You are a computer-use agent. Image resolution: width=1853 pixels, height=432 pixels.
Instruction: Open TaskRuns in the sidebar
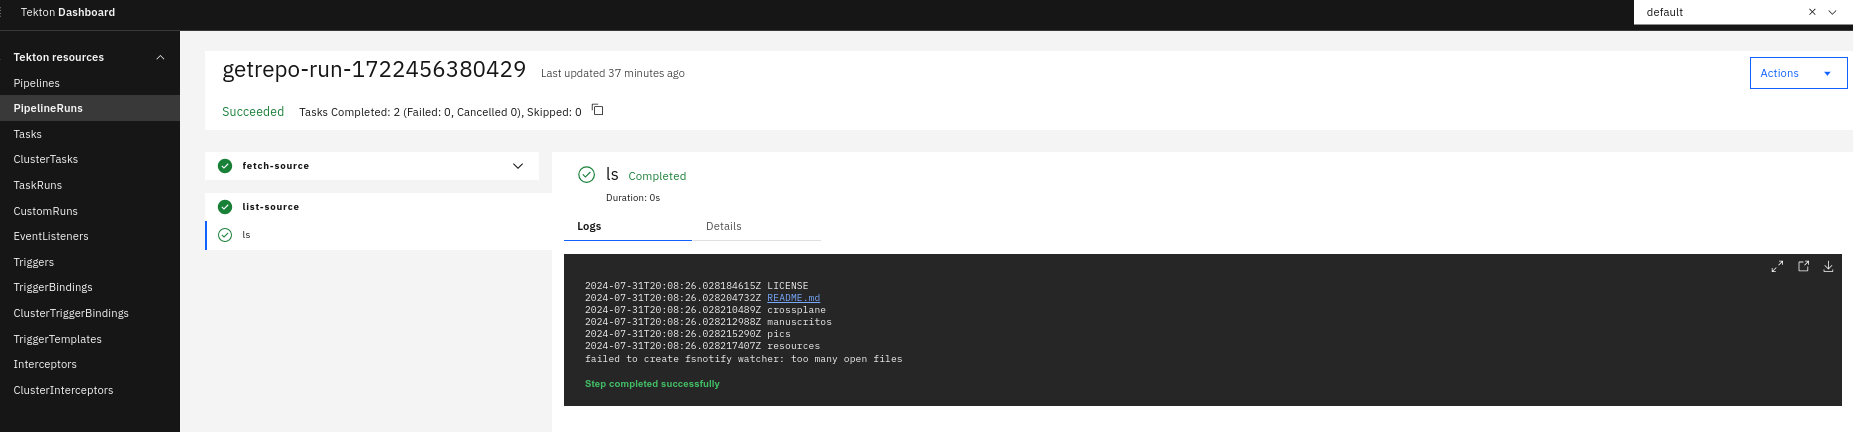38,185
